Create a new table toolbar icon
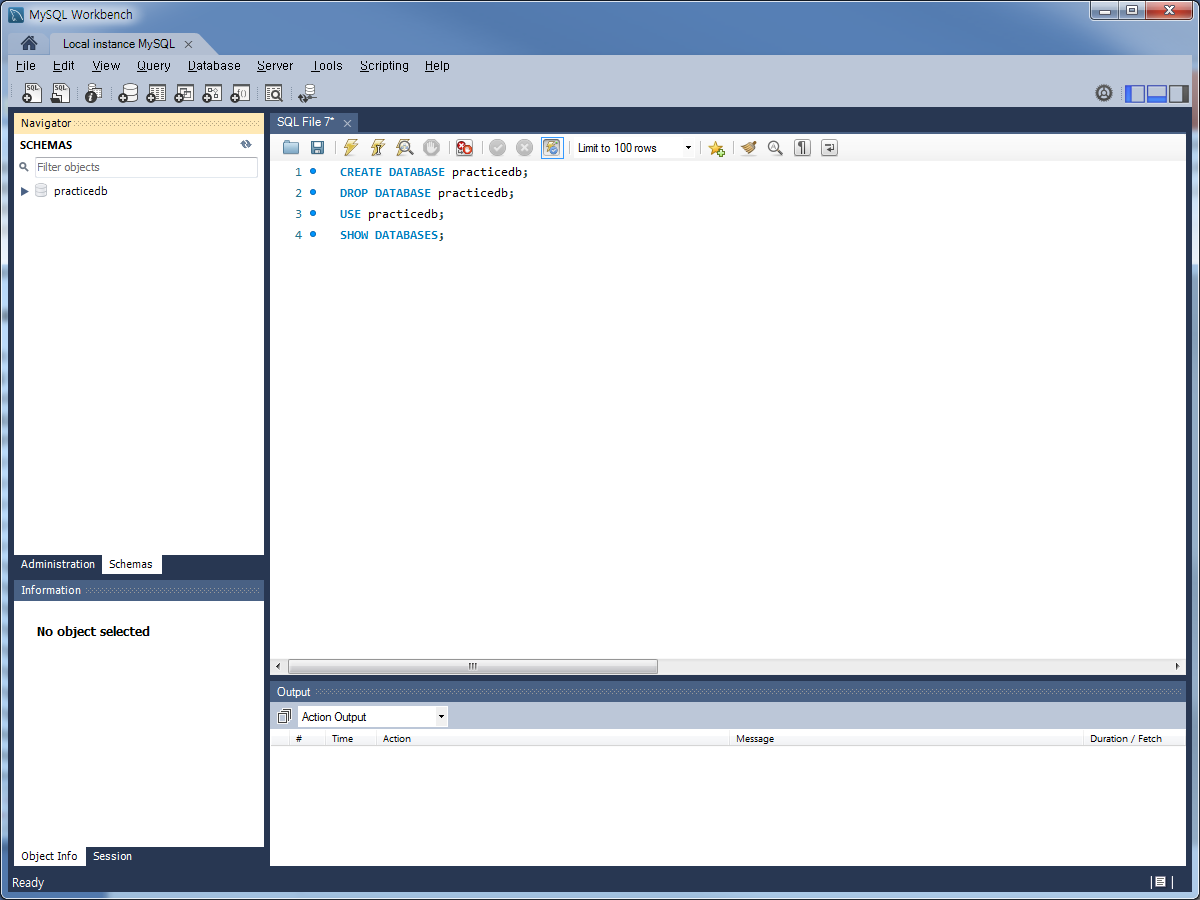 pos(156,93)
